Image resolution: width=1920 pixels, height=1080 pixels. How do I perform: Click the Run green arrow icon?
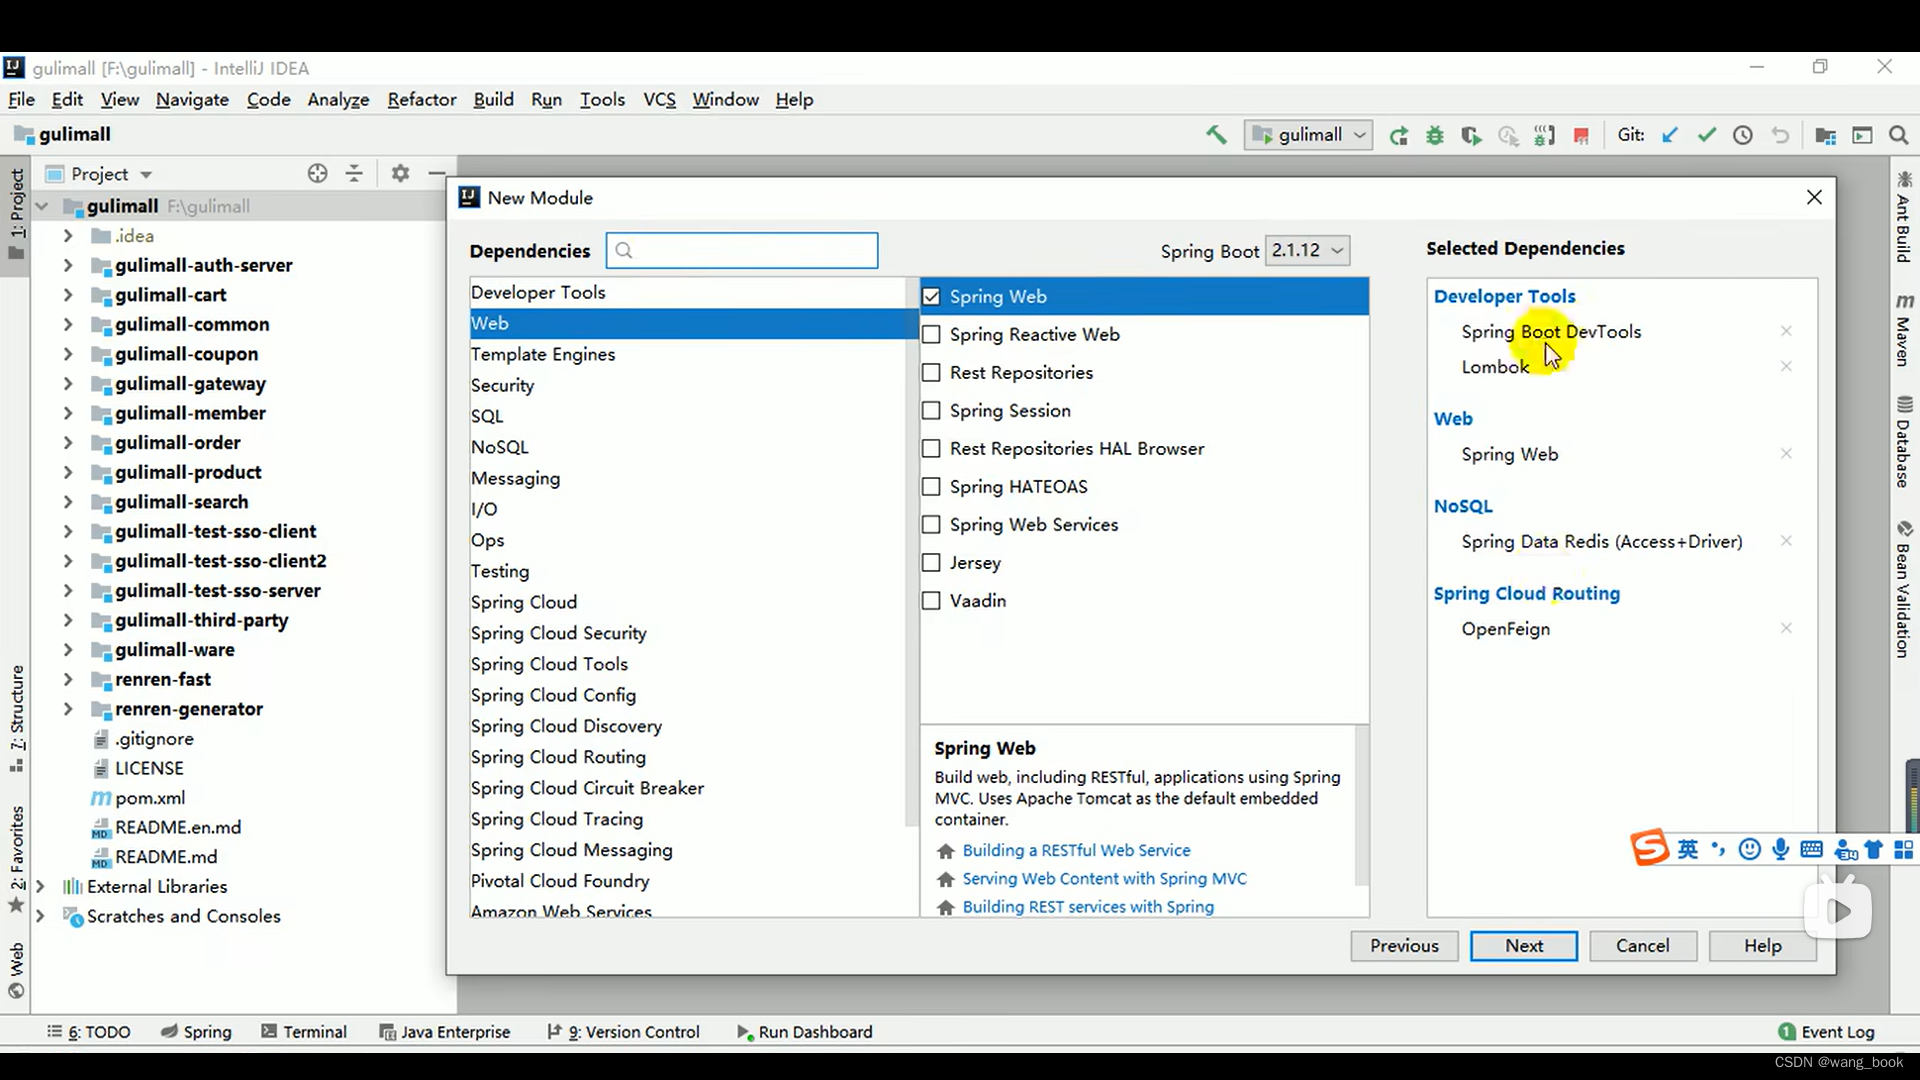point(1398,136)
